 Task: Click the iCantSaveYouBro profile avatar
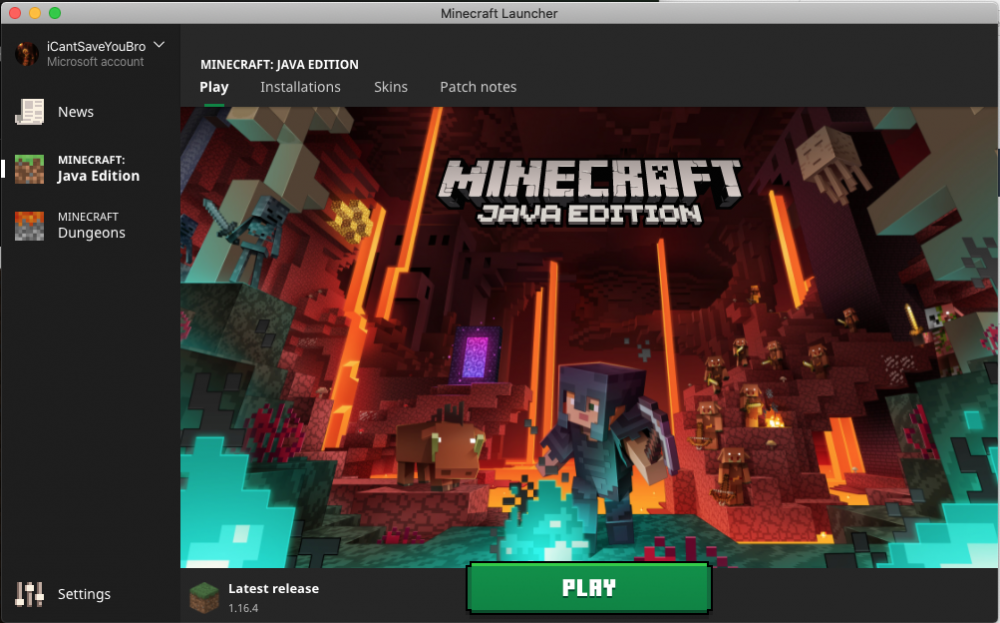(x=27, y=54)
